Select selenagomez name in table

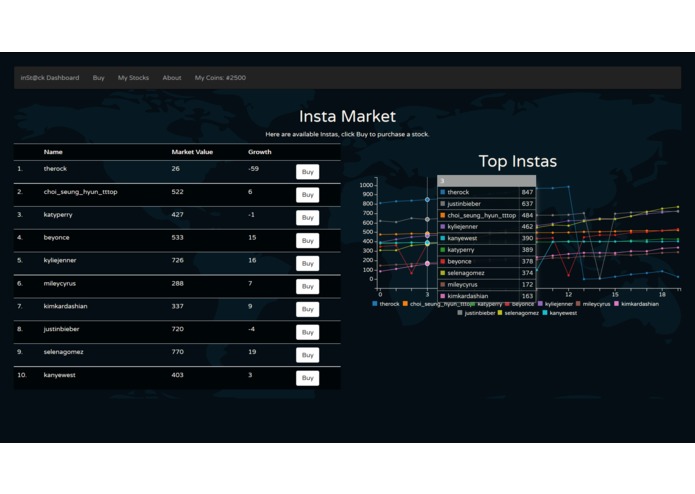tap(63, 352)
